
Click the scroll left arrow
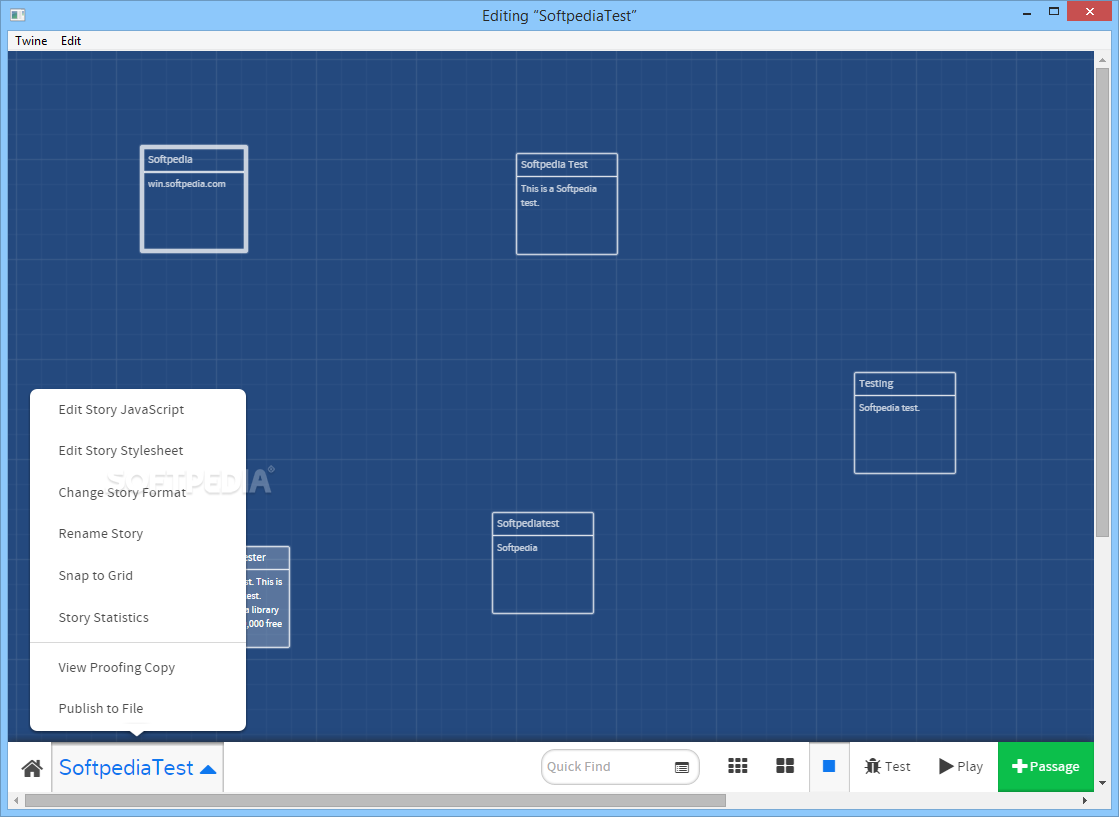16,801
